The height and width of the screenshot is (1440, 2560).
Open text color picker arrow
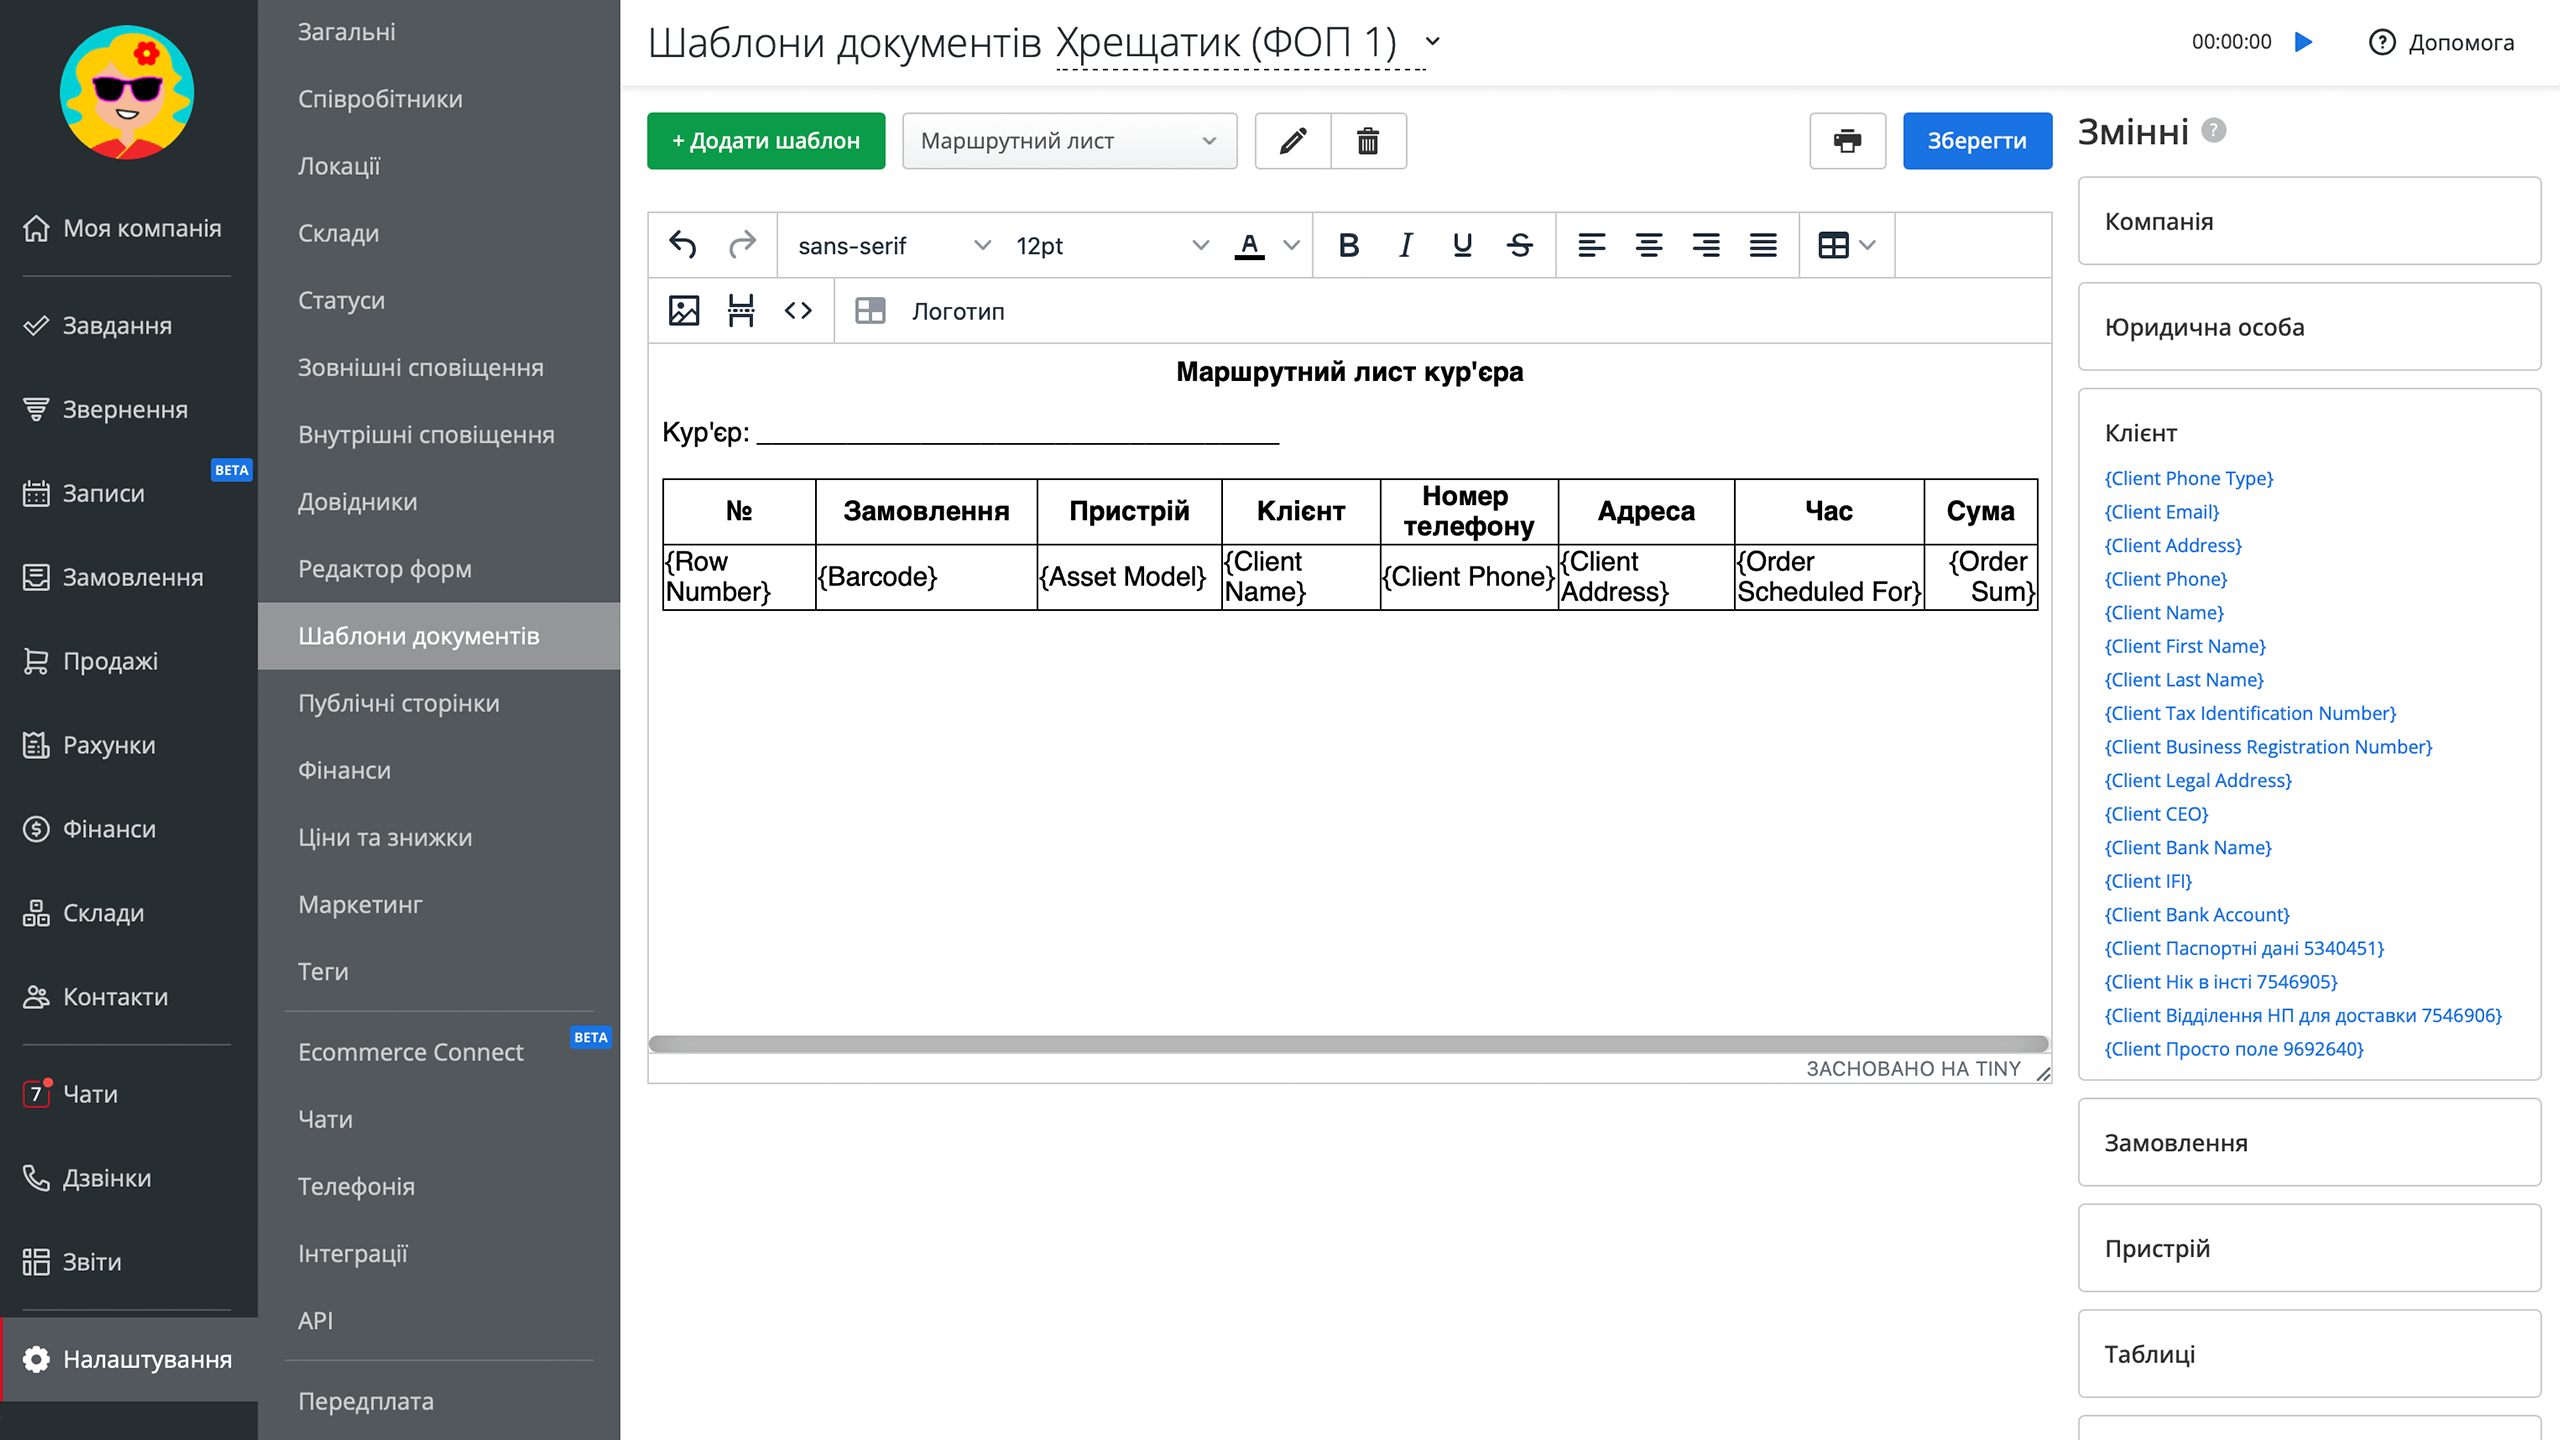pyautogui.click(x=1292, y=245)
